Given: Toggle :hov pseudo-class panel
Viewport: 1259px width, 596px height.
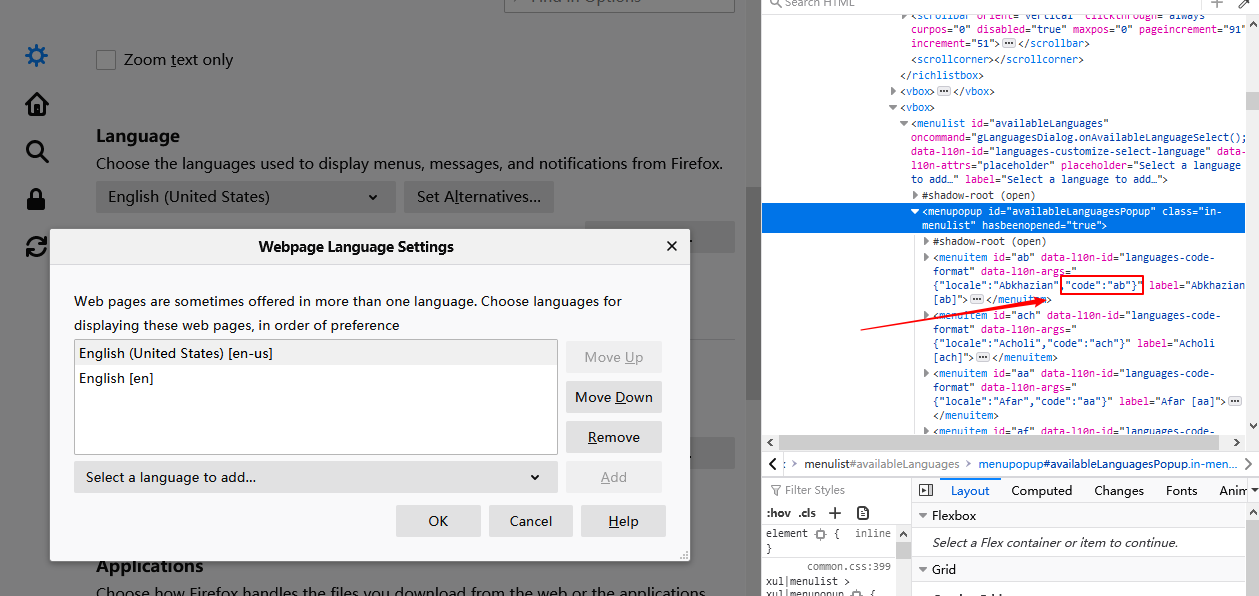Looking at the screenshot, I should coord(778,513).
